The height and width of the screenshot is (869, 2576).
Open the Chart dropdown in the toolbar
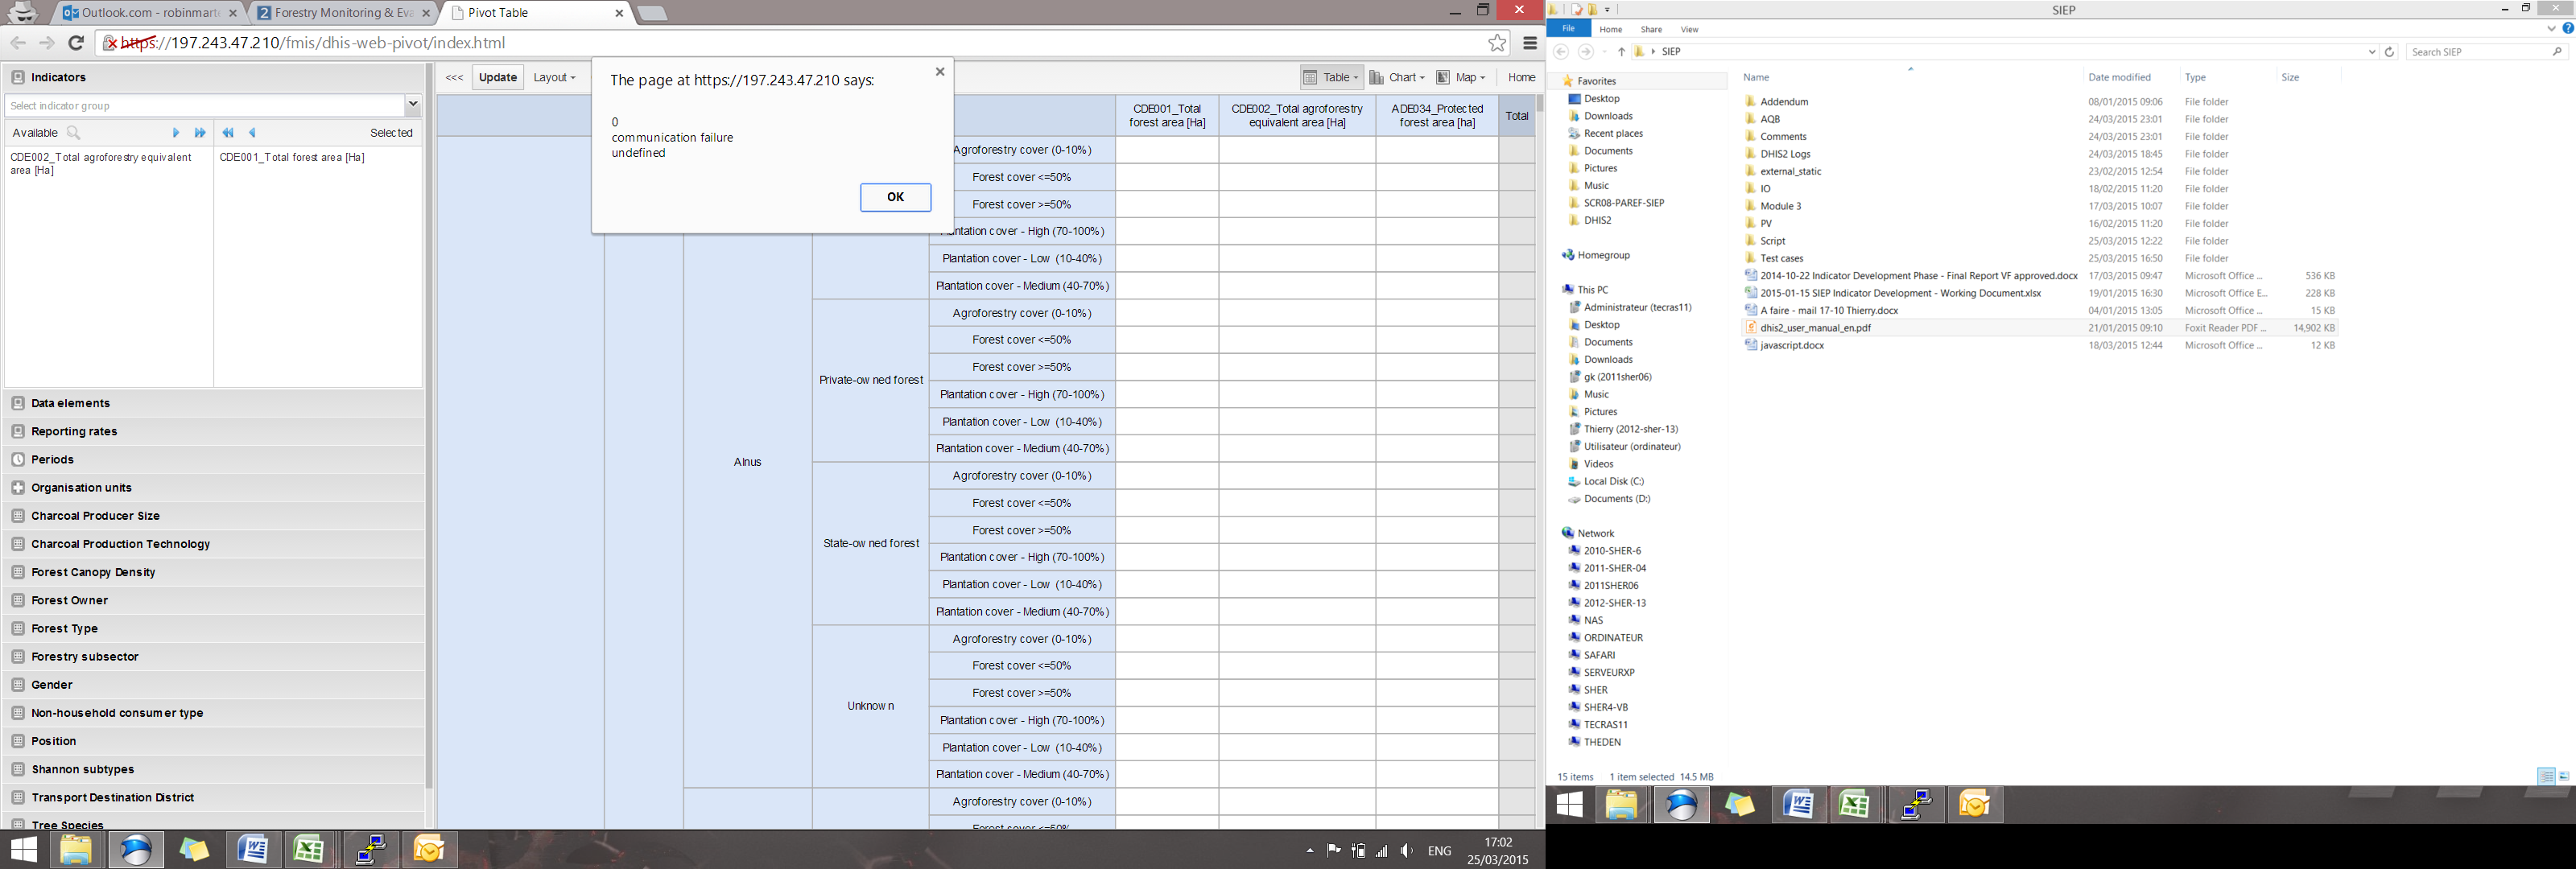click(1397, 78)
